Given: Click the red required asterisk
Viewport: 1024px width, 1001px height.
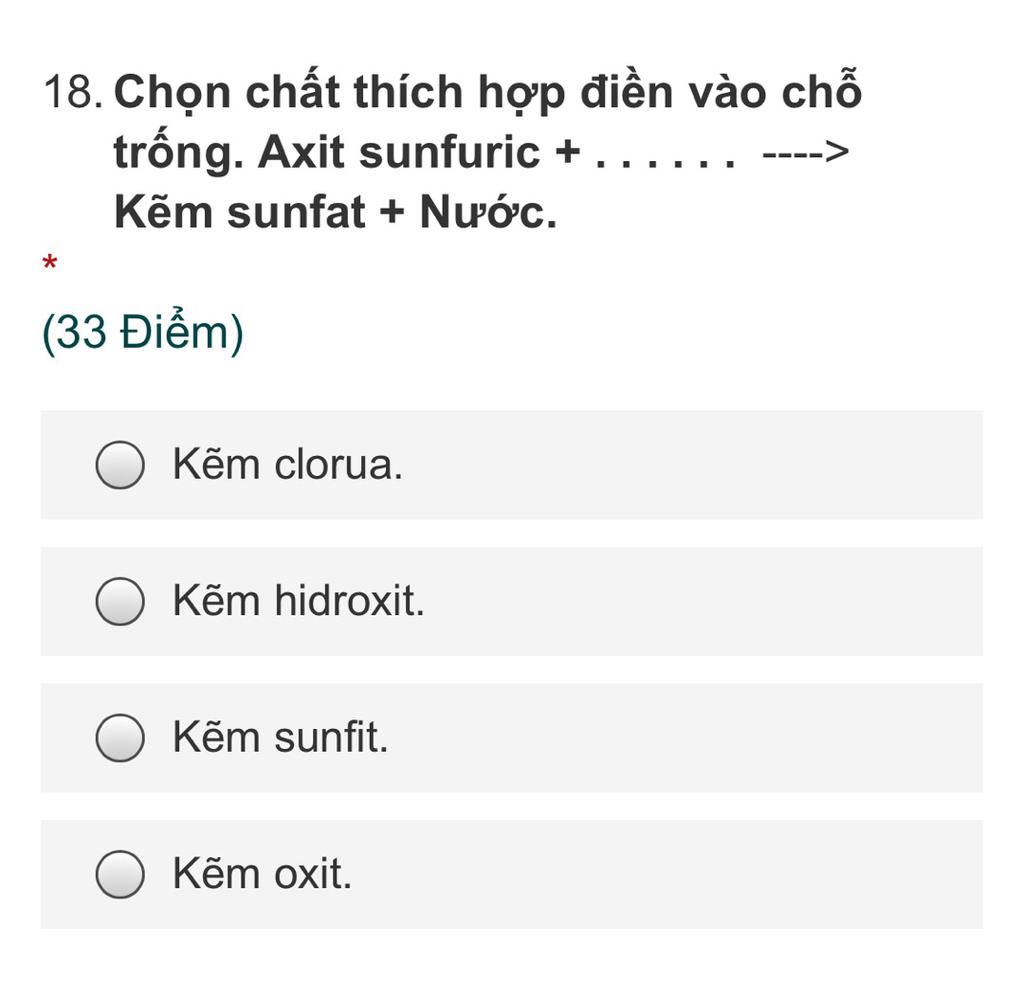Looking at the screenshot, I should click(x=50, y=264).
